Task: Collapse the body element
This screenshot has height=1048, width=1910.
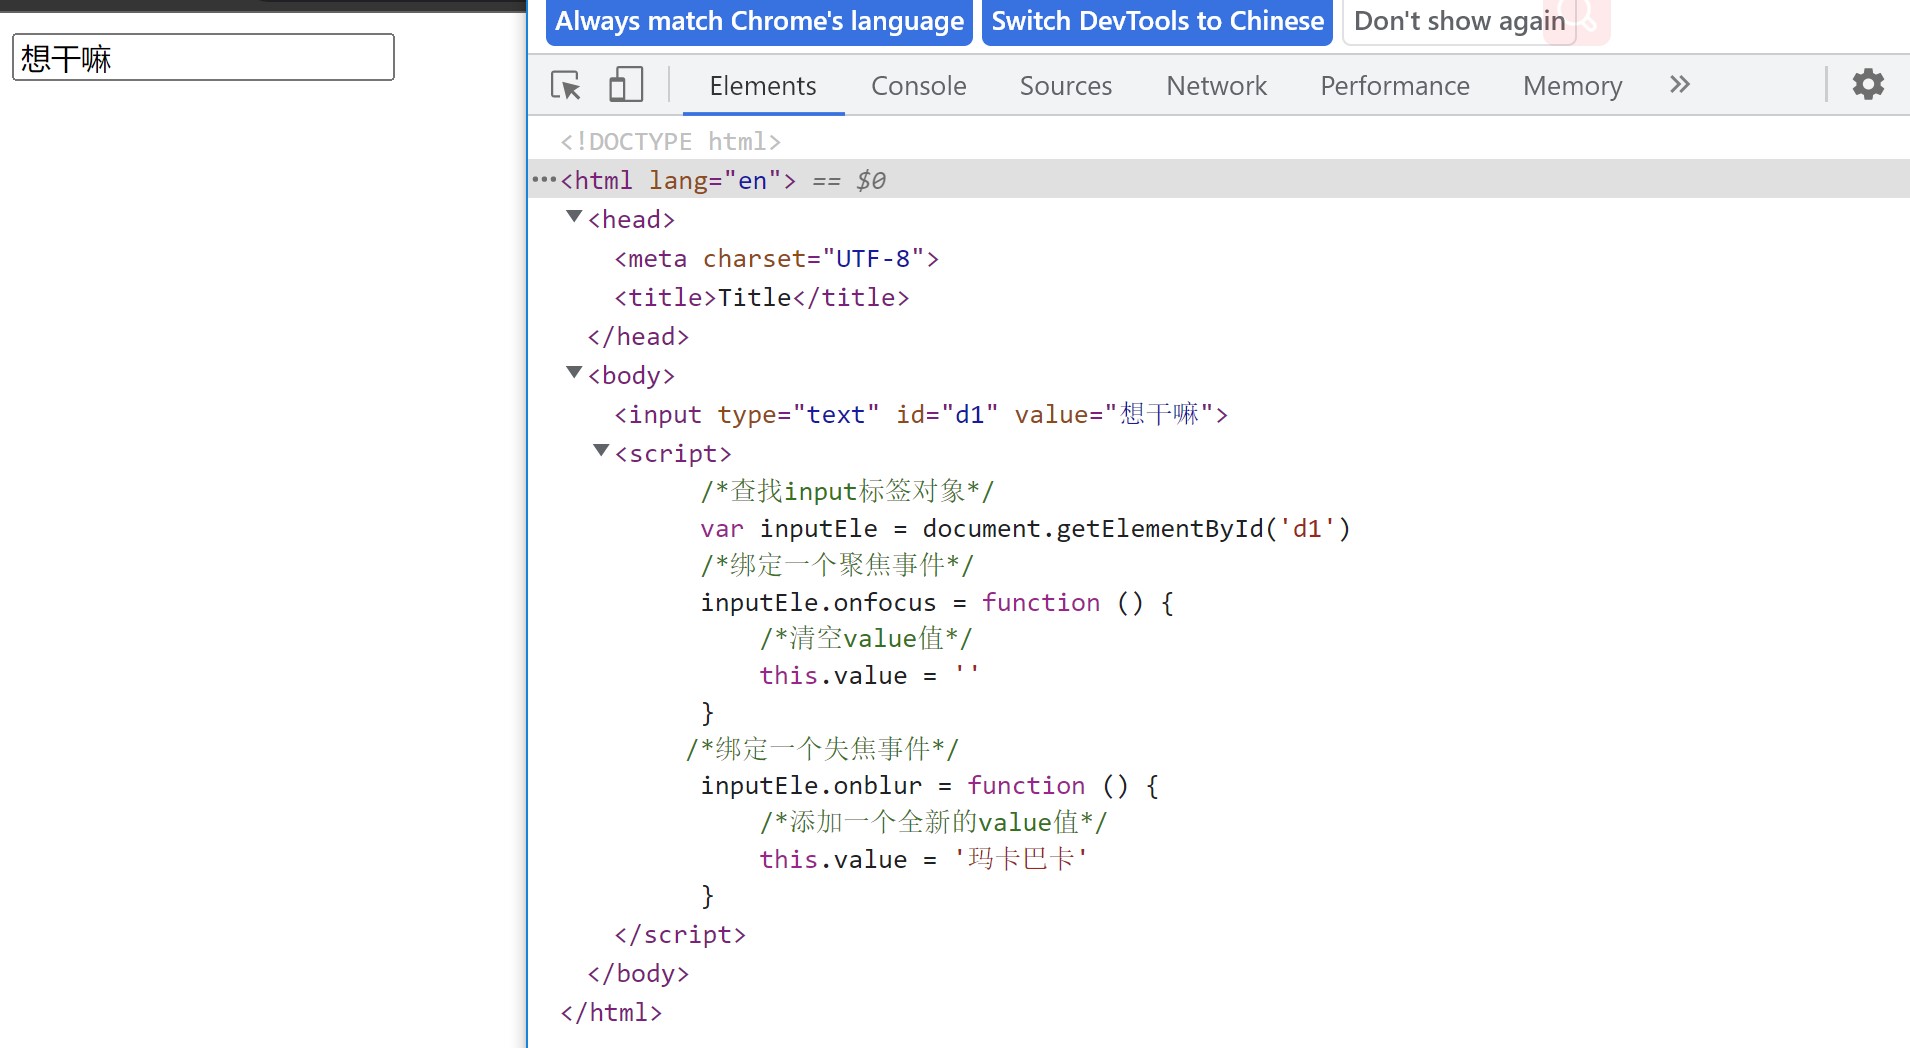Action: click(x=574, y=373)
